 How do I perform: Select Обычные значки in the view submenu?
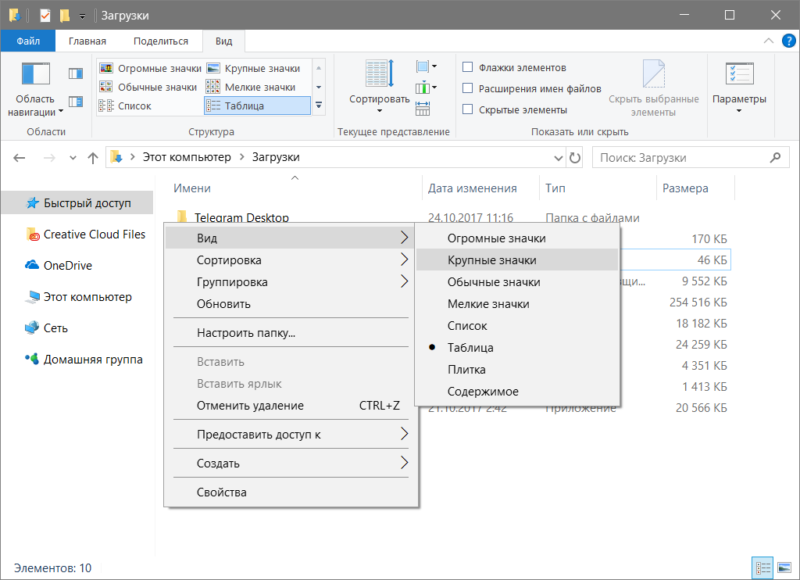[517, 282]
